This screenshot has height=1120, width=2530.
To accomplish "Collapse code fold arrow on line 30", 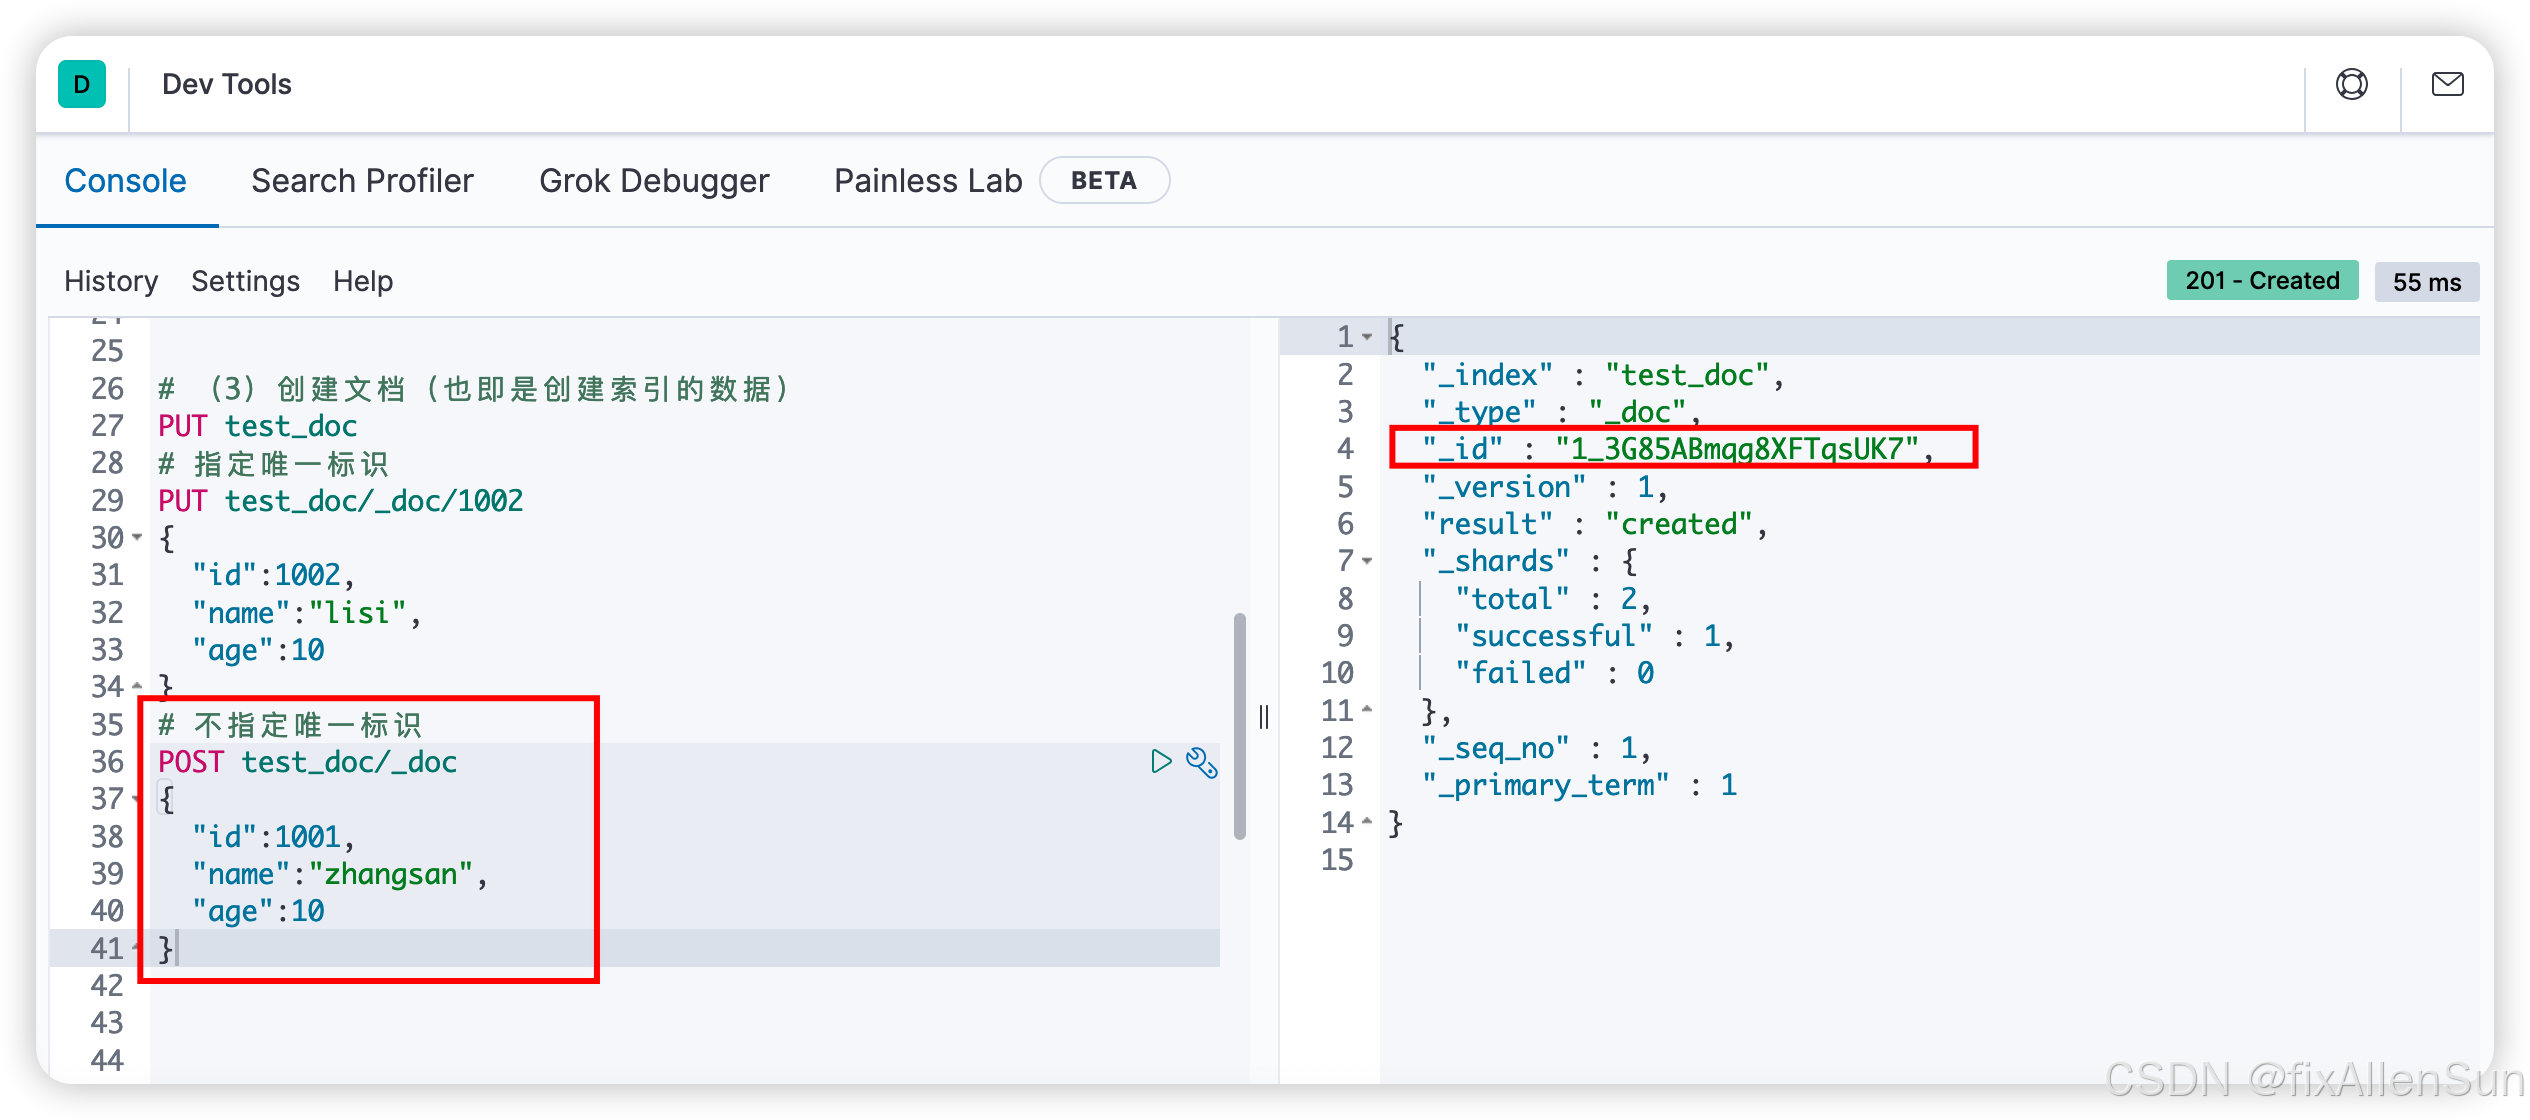I will [137, 538].
